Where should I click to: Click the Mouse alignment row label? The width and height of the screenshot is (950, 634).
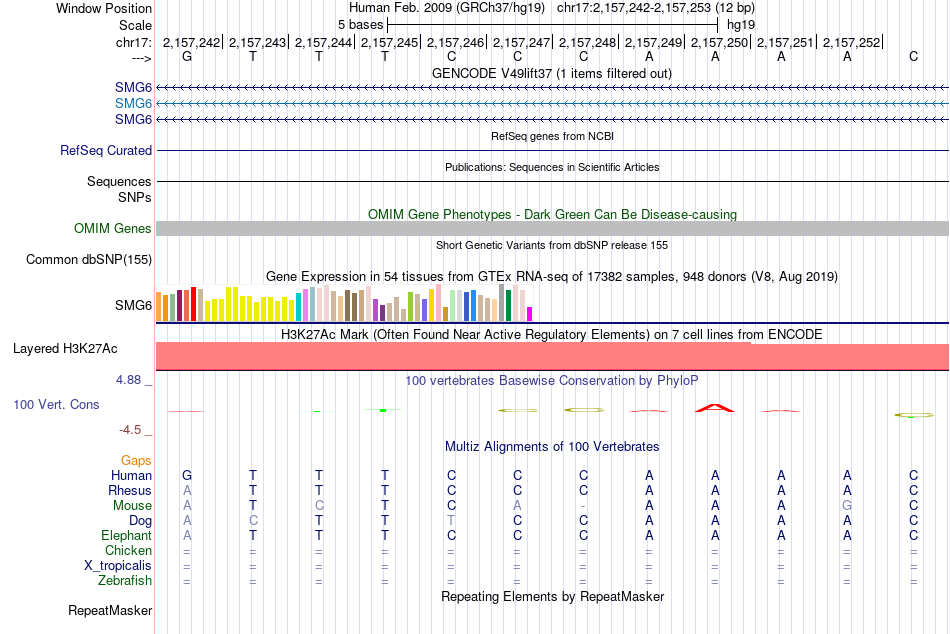click(x=132, y=506)
